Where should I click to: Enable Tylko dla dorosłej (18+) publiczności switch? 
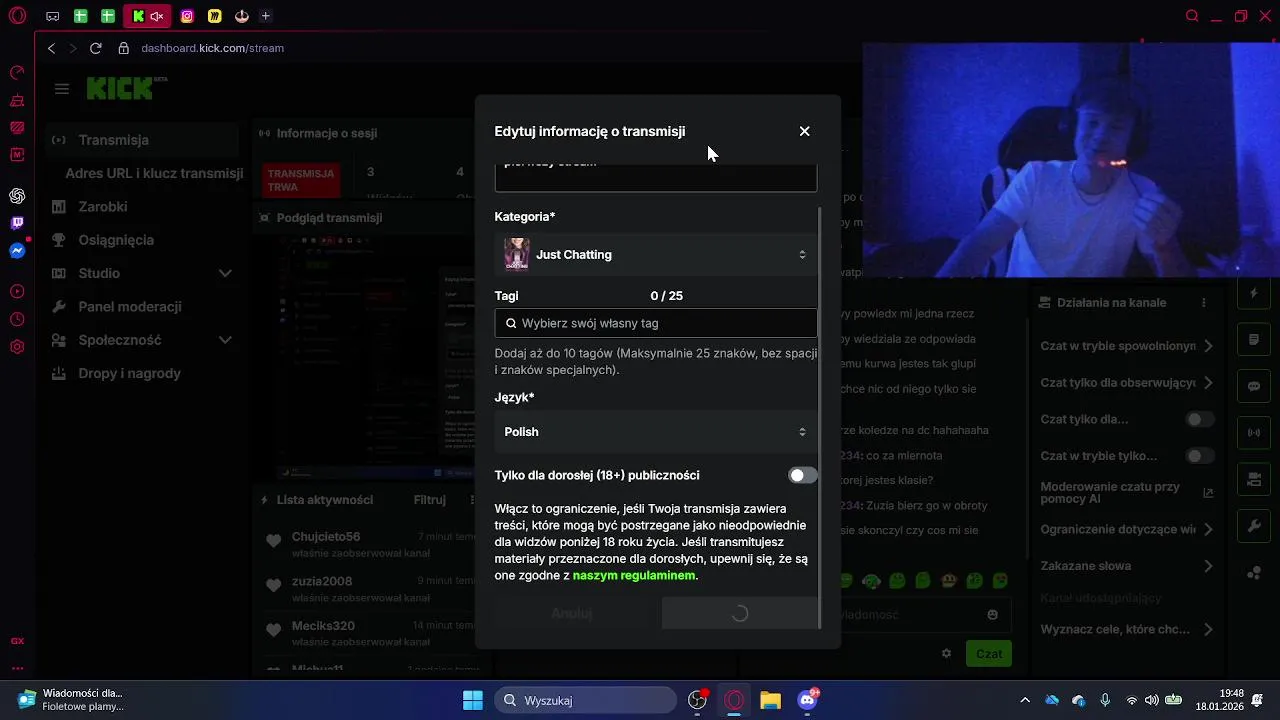[802, 475]
